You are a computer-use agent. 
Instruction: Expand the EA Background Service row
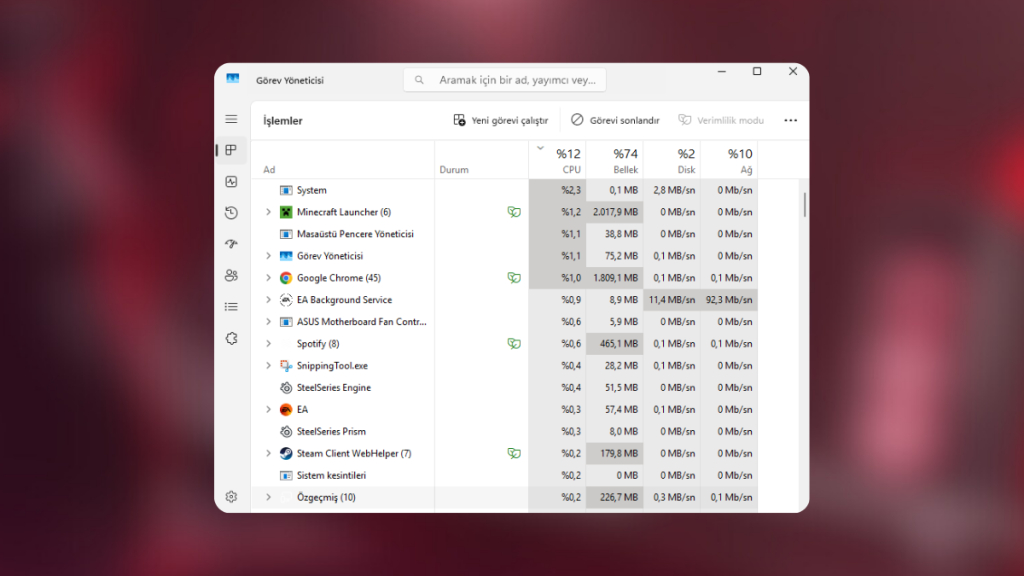pos(268,300)
